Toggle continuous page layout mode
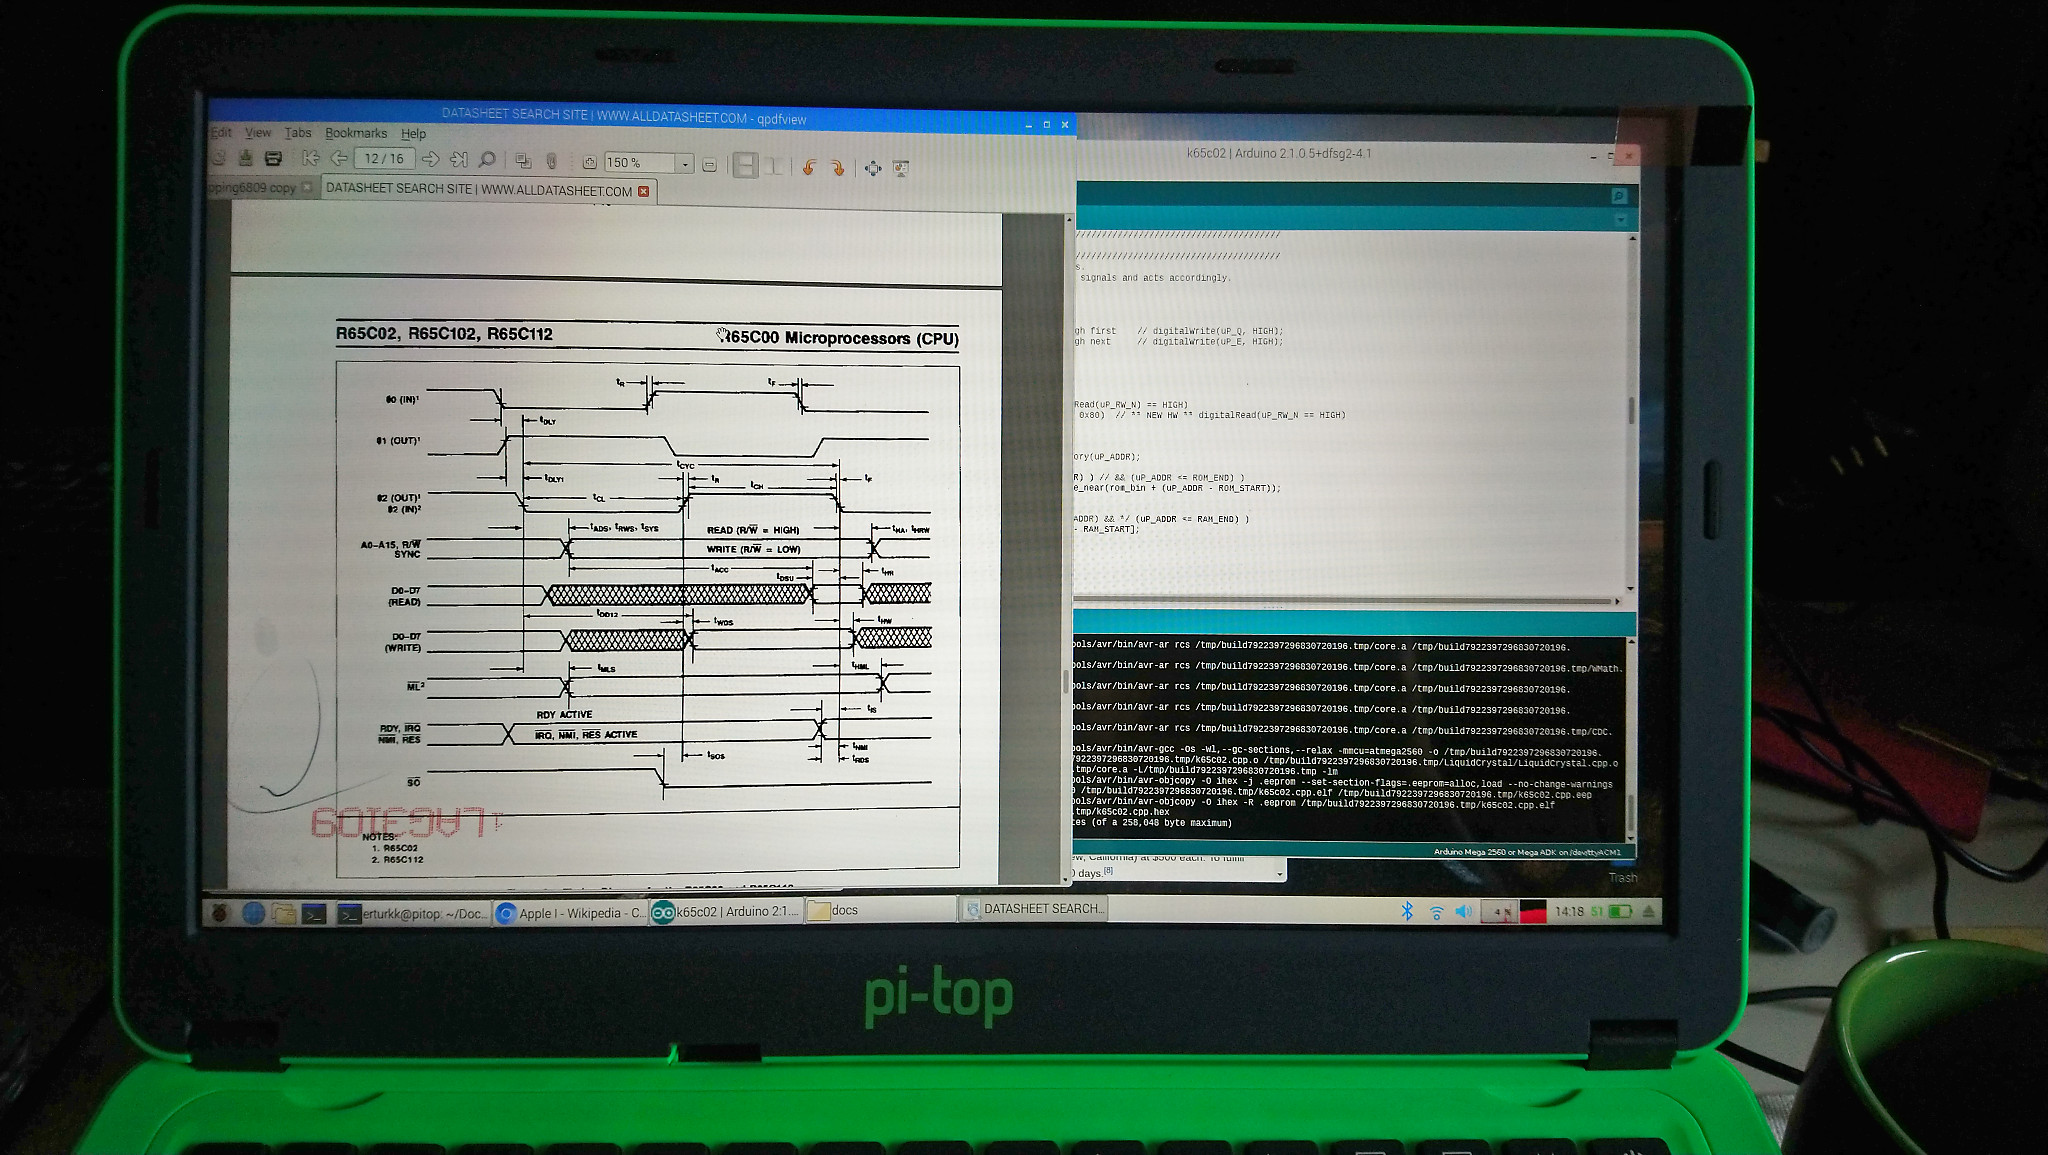Screen dimensions: 2048x1155 coord(745,165)
